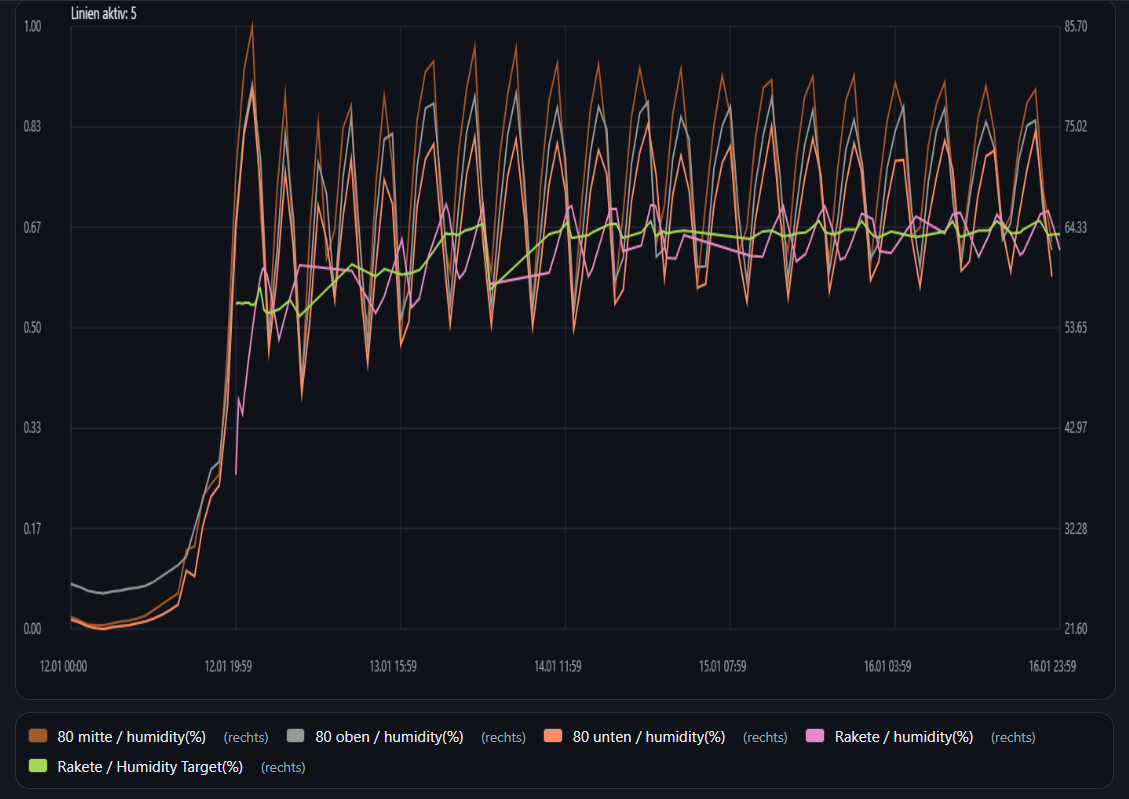Click the brown 80 mitte color swatch
The width and height of the screenshot is (1129, 799).
[x=39, y=737]
